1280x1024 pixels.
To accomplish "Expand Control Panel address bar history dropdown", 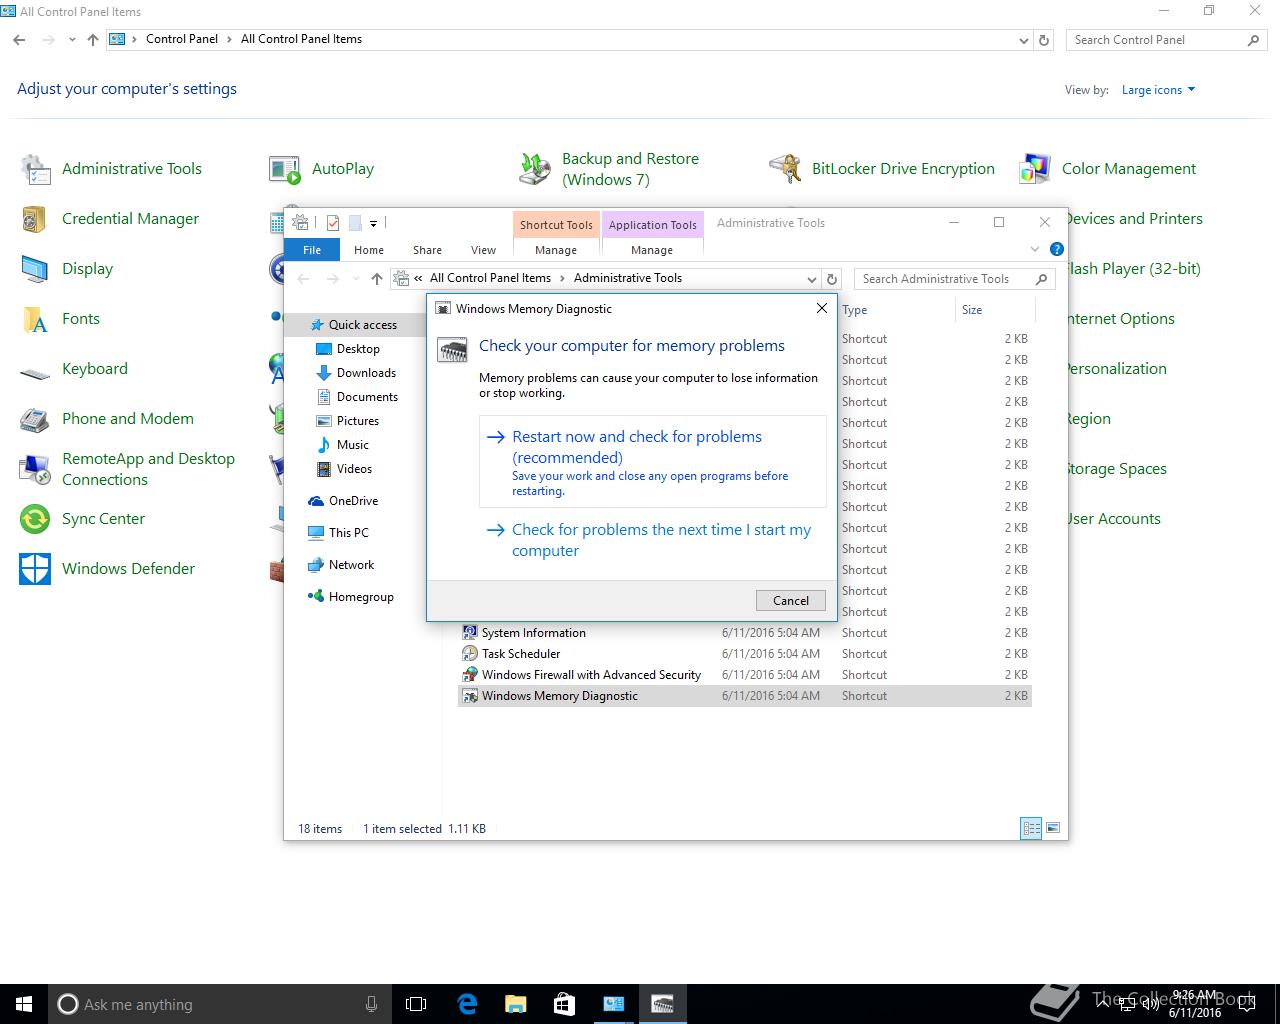I will 1023,40.
